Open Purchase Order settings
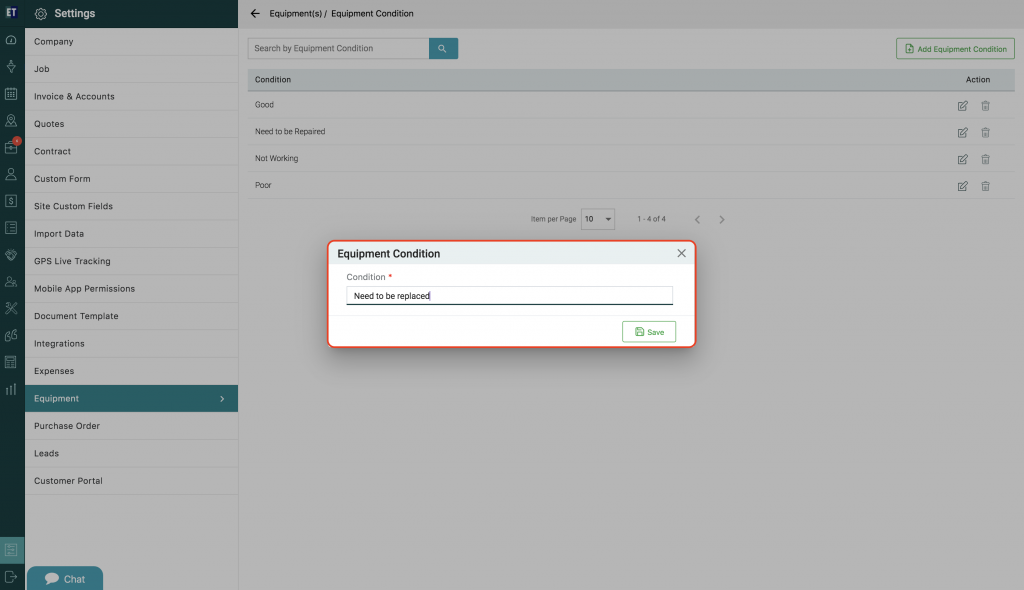Image resolution: width=1024 pixels, height=590 pixels. click(x=131, y=425)
